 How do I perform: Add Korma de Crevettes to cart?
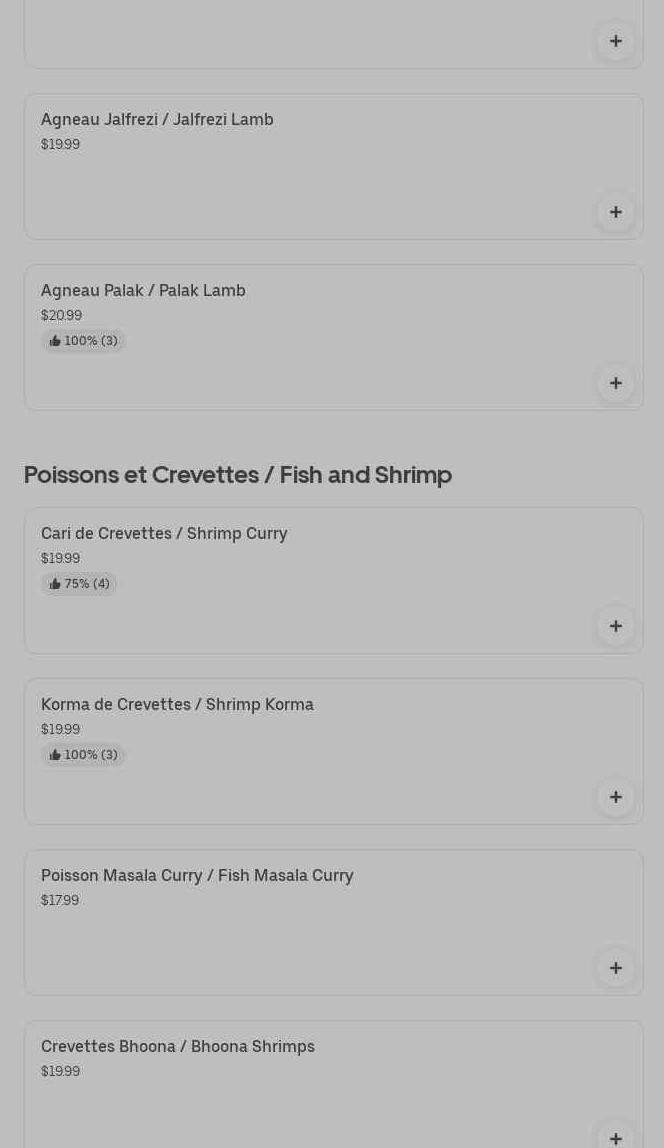click(615, 797)
